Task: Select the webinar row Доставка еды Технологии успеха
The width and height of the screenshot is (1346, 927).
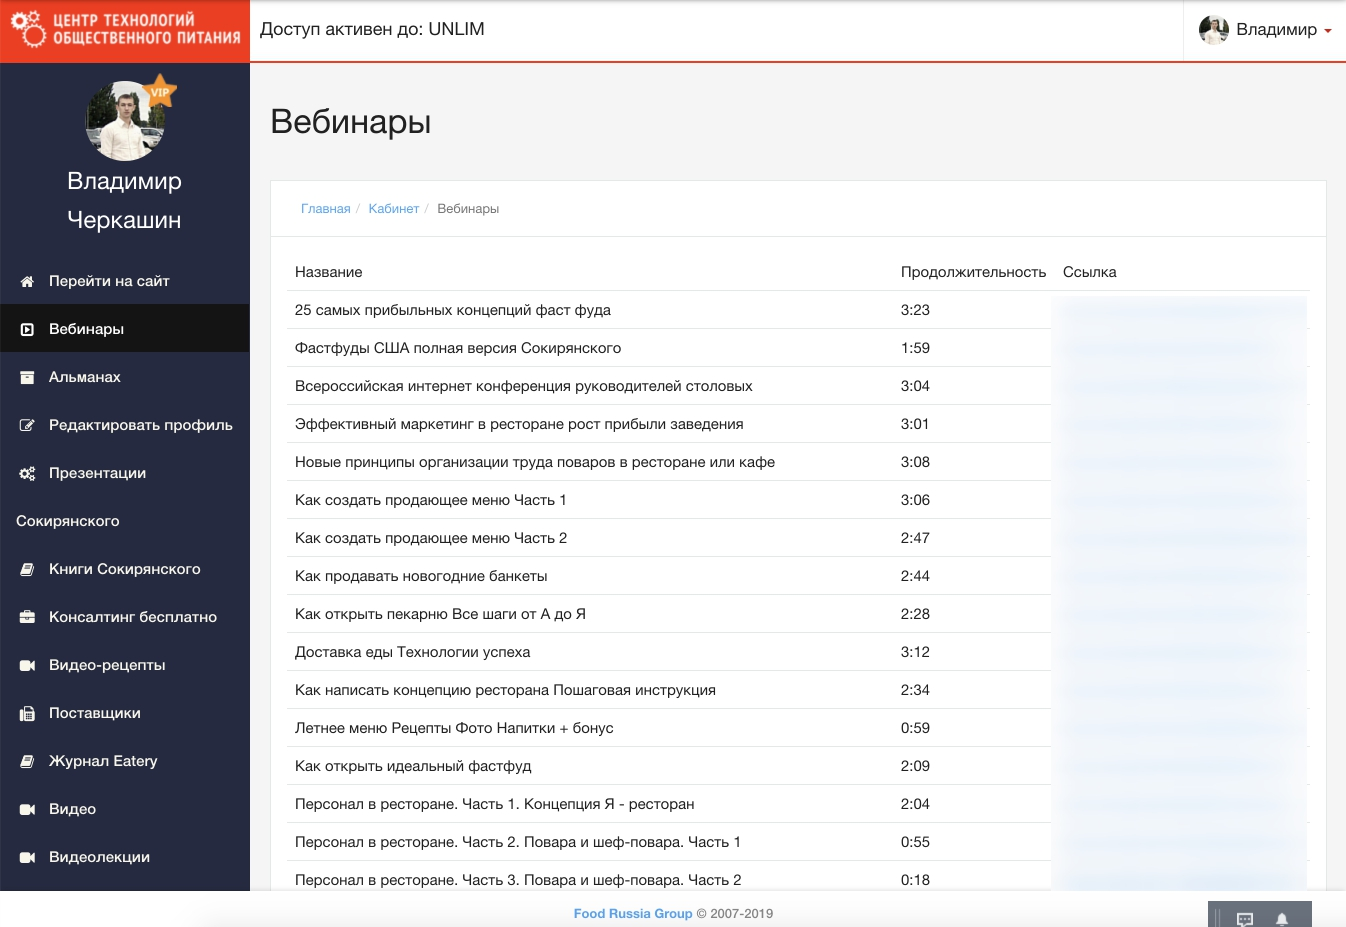Action: pos(412,652)
